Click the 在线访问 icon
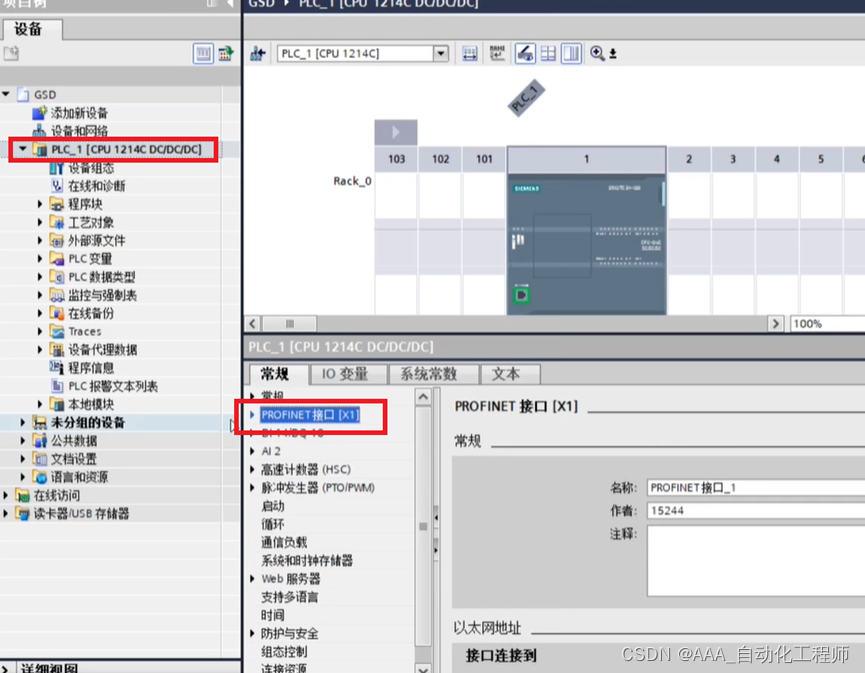 pyautogui.click(x=23, y=495)
